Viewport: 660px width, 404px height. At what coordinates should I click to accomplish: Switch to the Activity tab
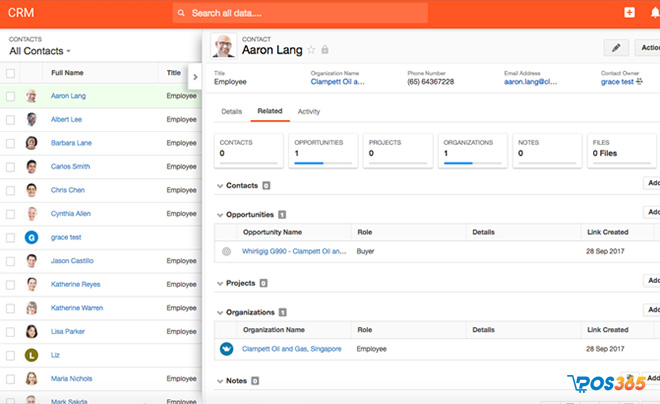pyautogui.click(x=309, y=112)
